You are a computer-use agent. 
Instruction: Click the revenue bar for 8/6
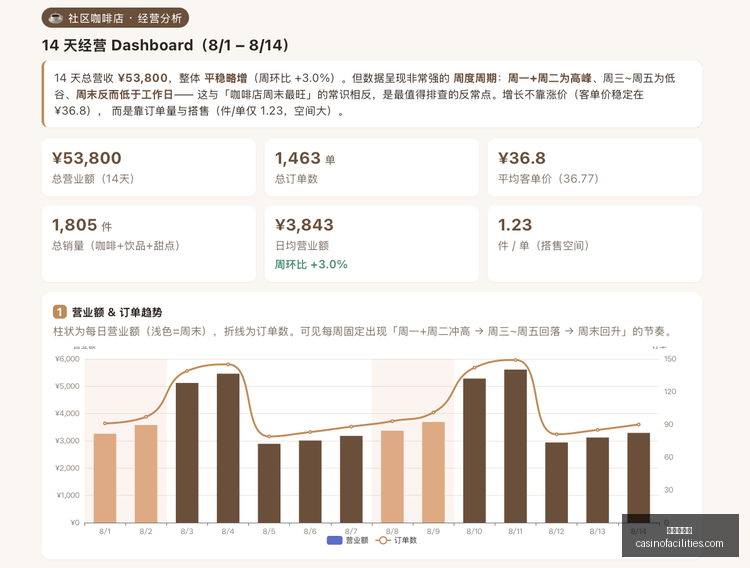tap(310, 481)
